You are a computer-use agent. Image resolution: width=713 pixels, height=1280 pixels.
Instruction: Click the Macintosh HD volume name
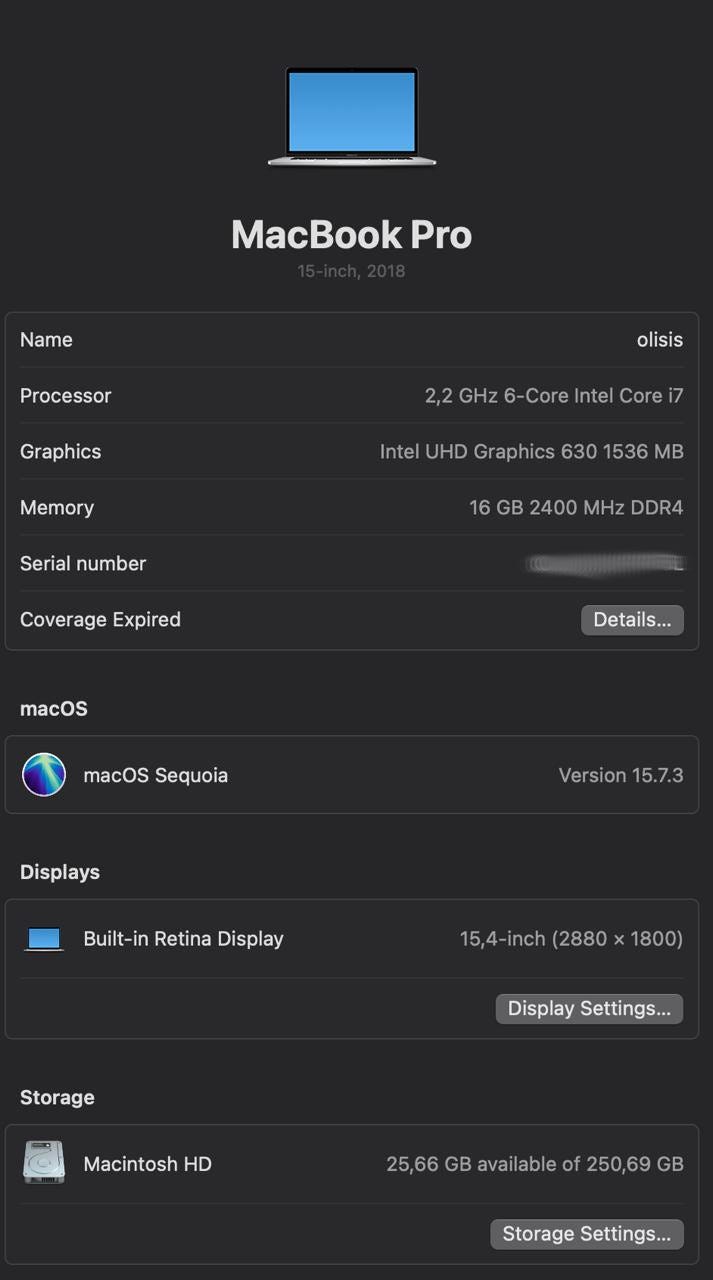[147, 1164]
